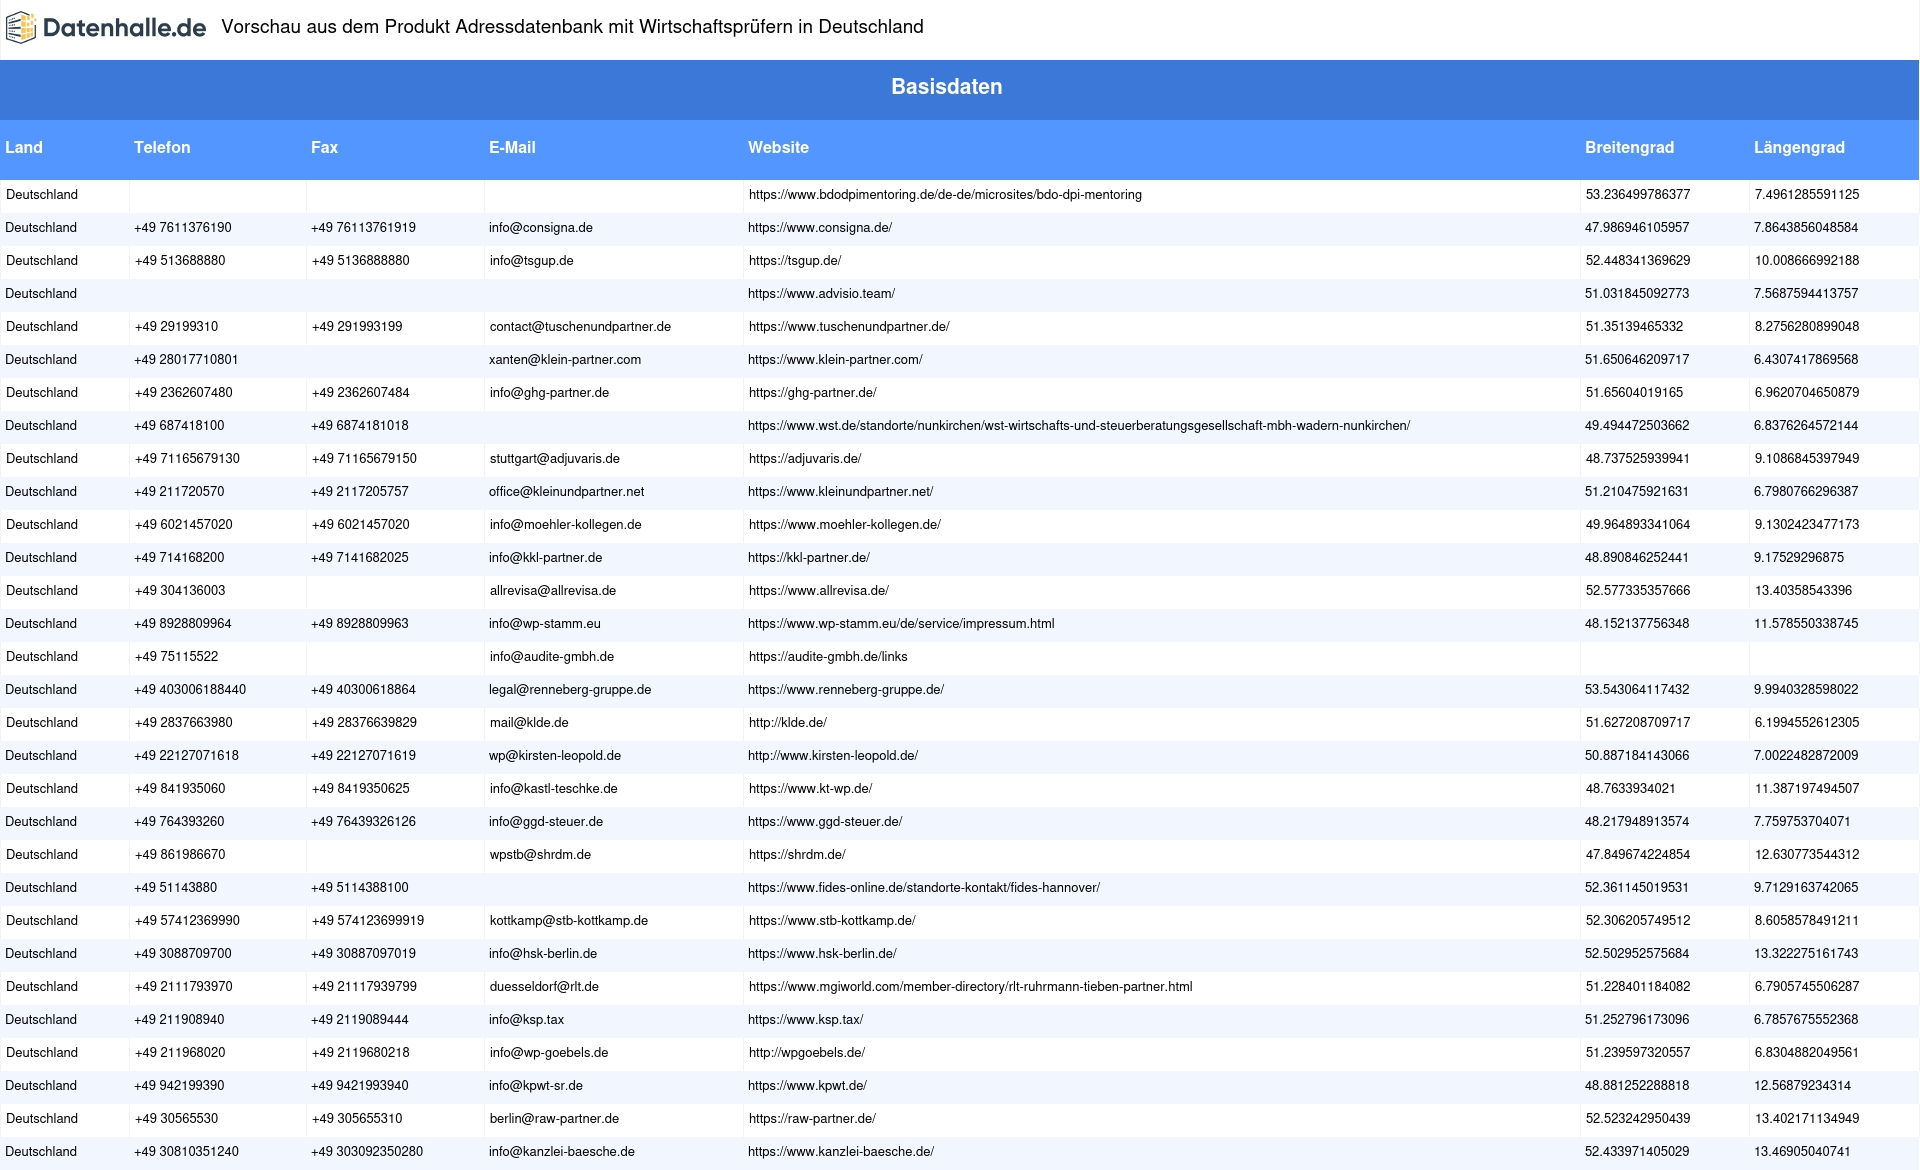The width and height of the screenshot is (1920, 1170).
Task: Select office@kleinundpartner.net email
Action: [566, 492]
